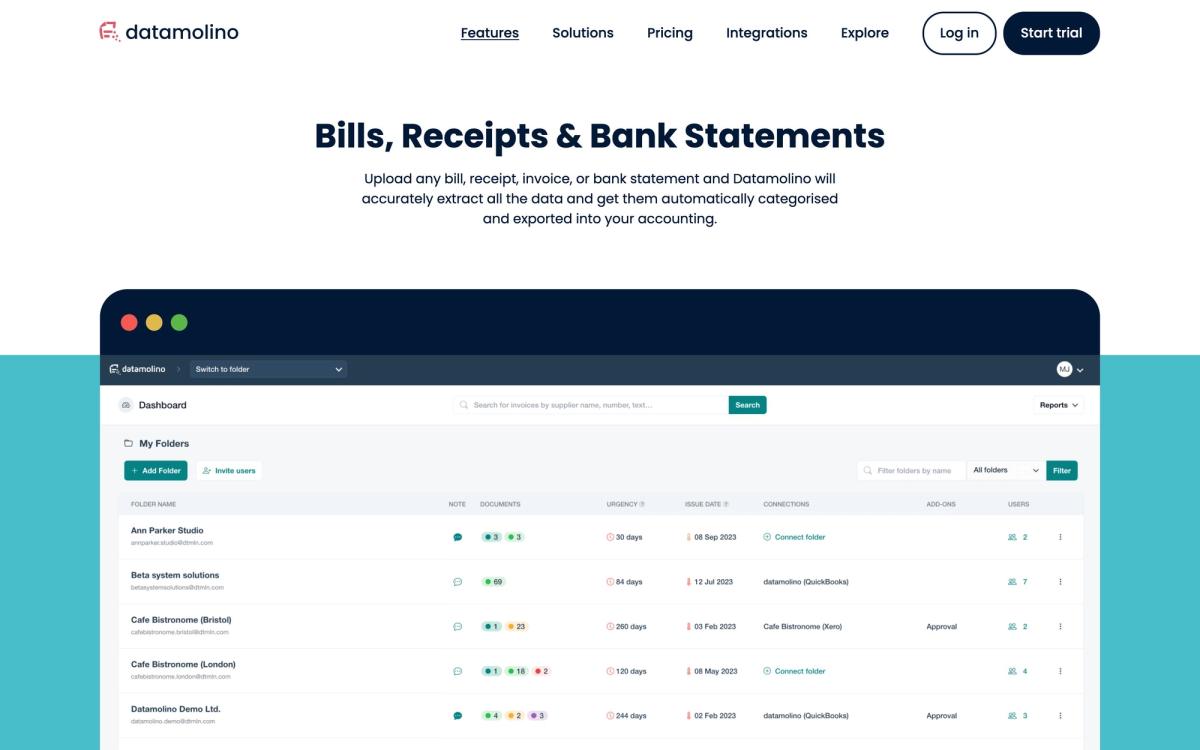Click the users icon in Cafe Bistronome (Bristol) row
Screen dimensions: 1200x750
[1012, 627]
